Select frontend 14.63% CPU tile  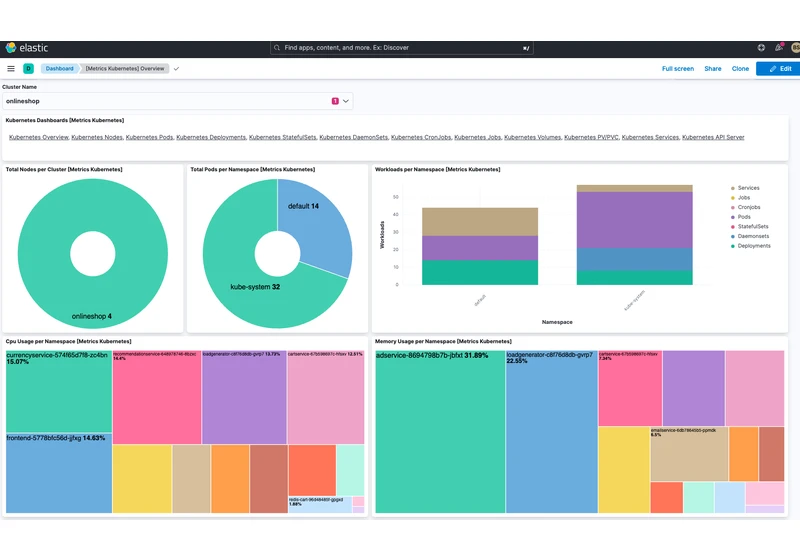59,473
